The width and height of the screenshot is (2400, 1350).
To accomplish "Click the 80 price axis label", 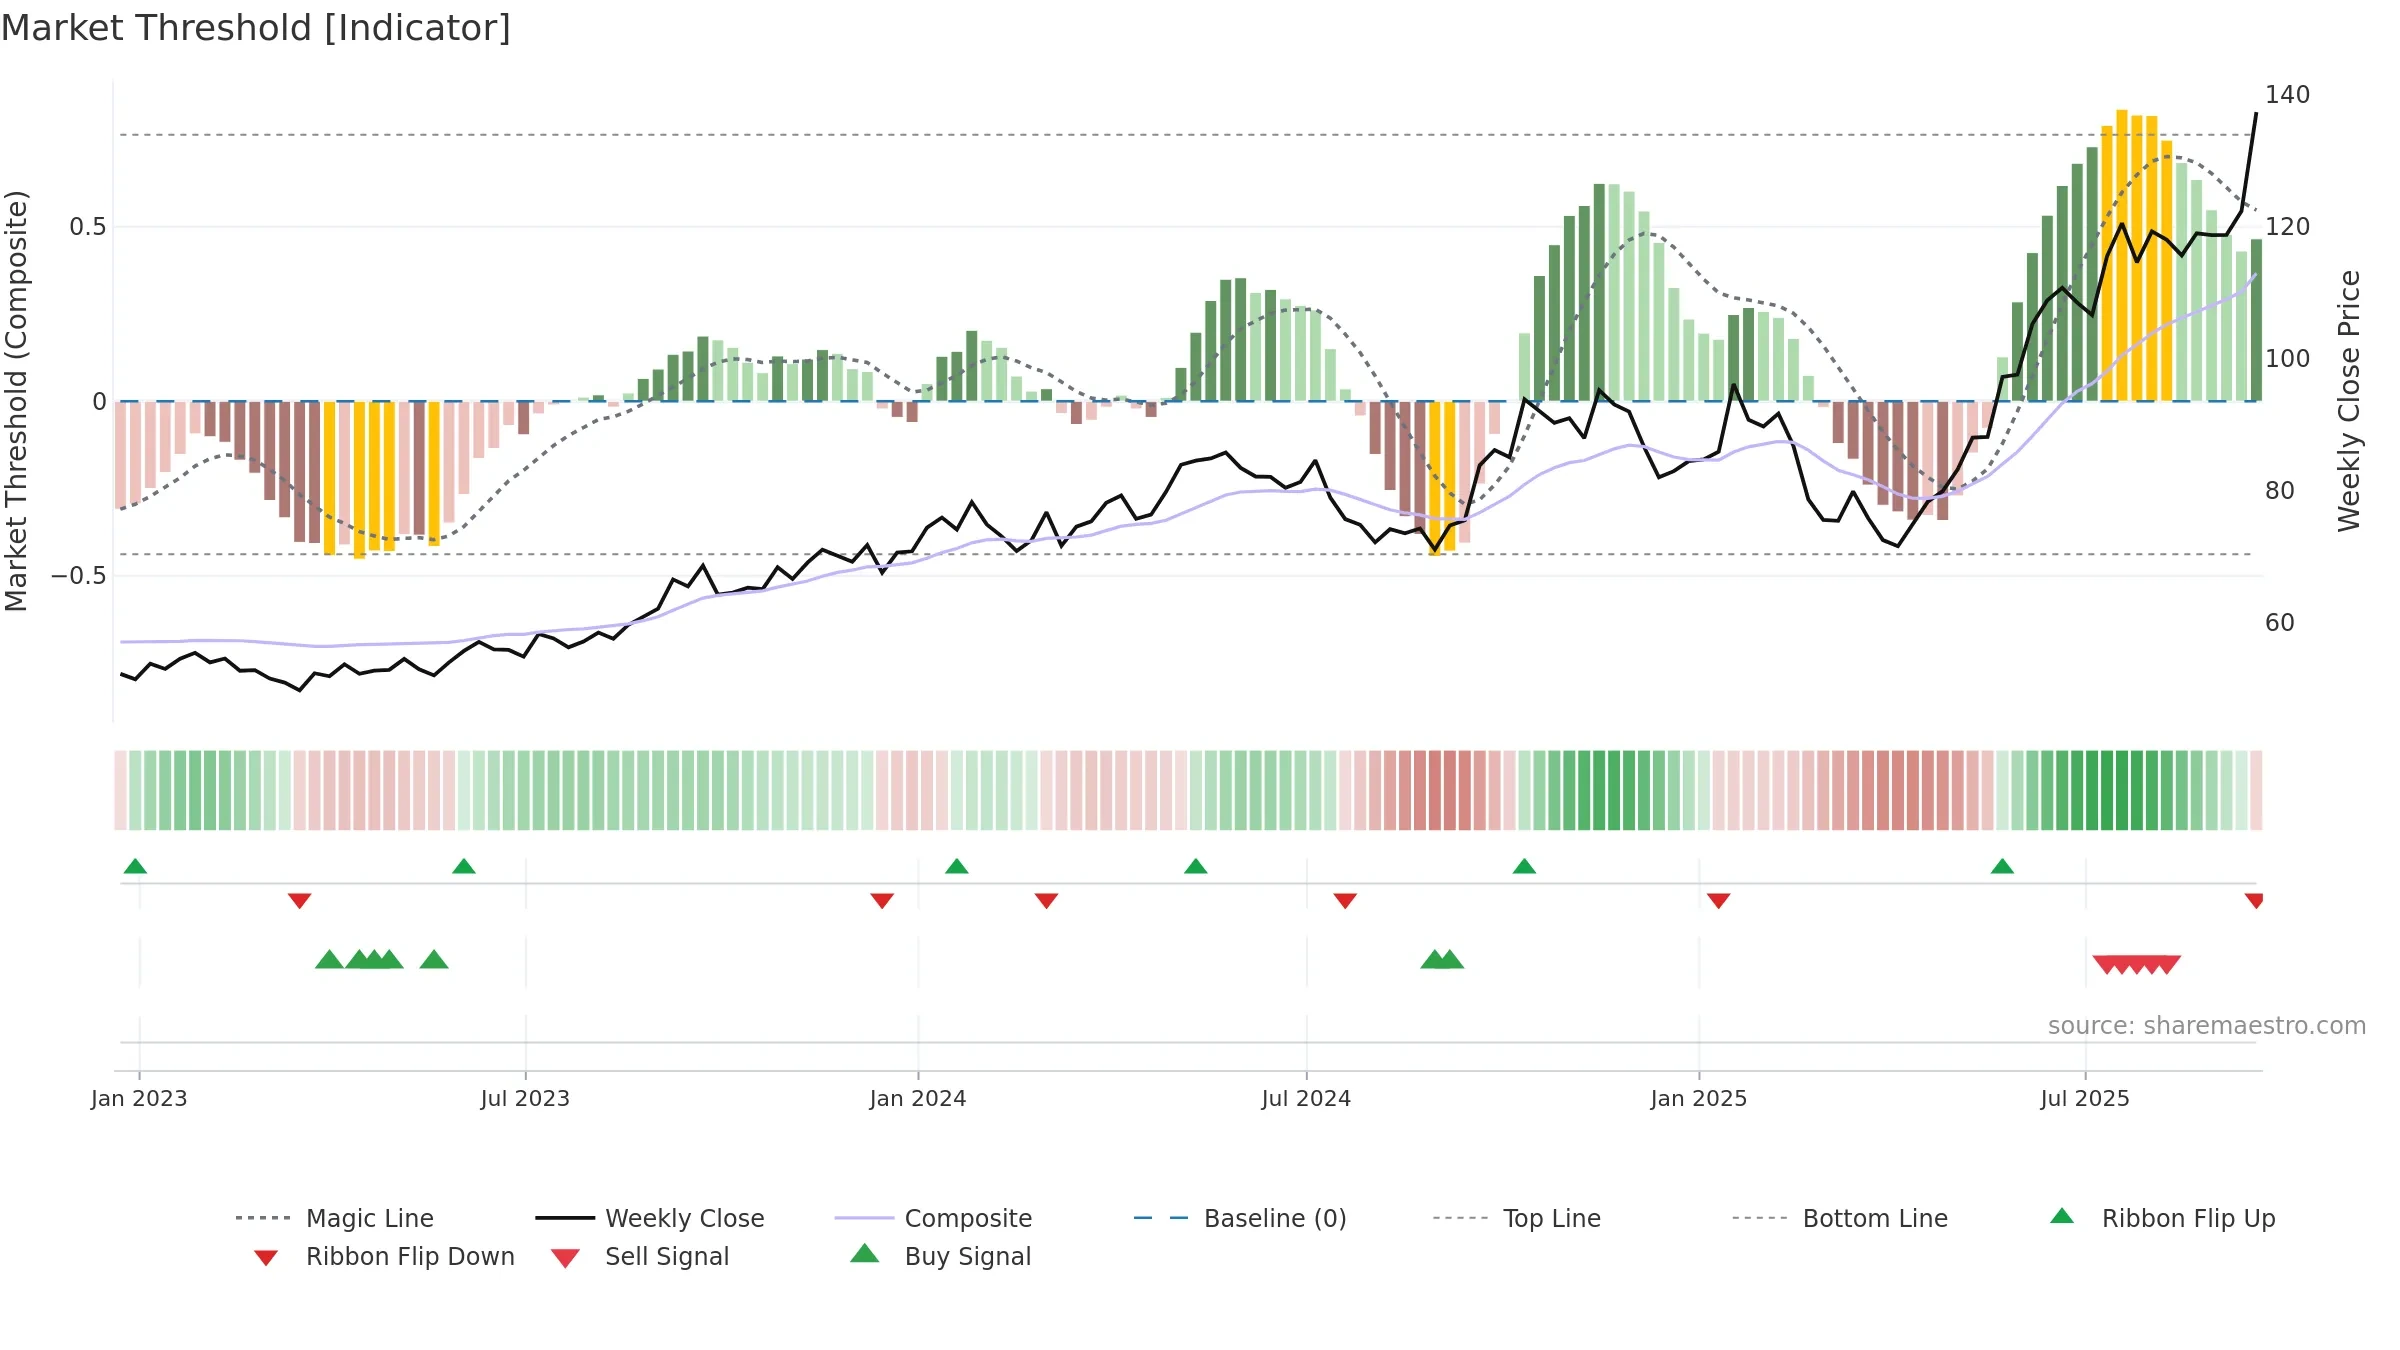I will click(x=2280, y=491).
